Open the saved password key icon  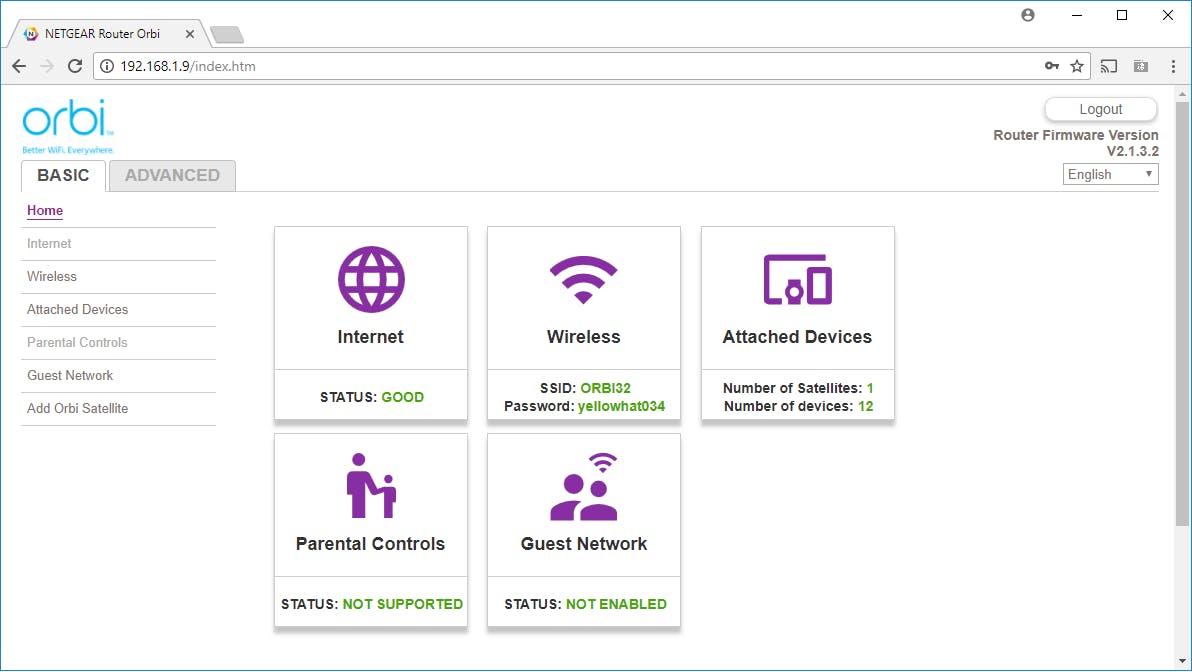click(1052, 66)
